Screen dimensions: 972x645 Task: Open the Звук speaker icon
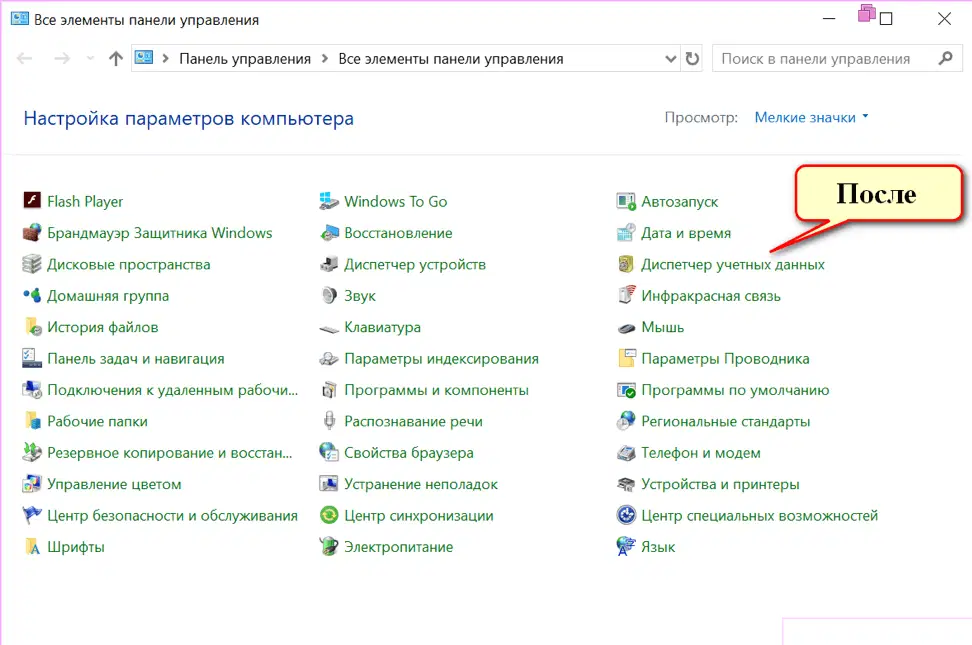[329, 295]
